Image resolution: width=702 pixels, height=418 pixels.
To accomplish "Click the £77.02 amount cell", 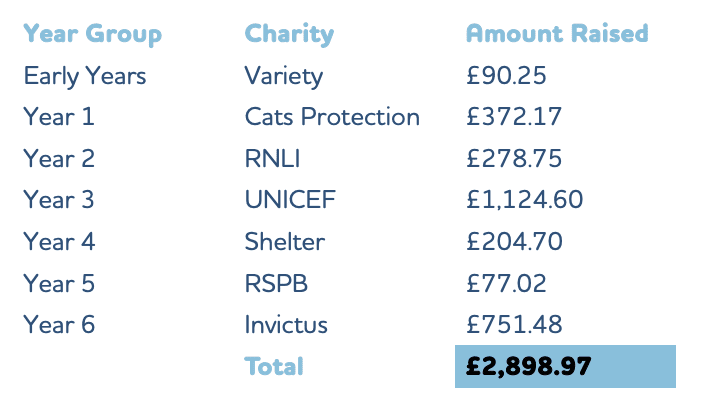I will tap(506, 284).
